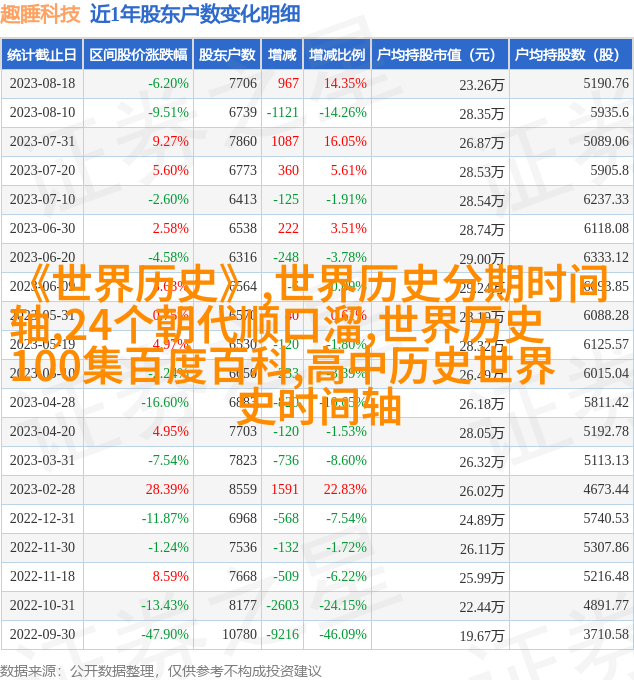This screenshot has height=680, width=634.
Task: Click shareholder count 8559
Action: (x=243, y=489)
